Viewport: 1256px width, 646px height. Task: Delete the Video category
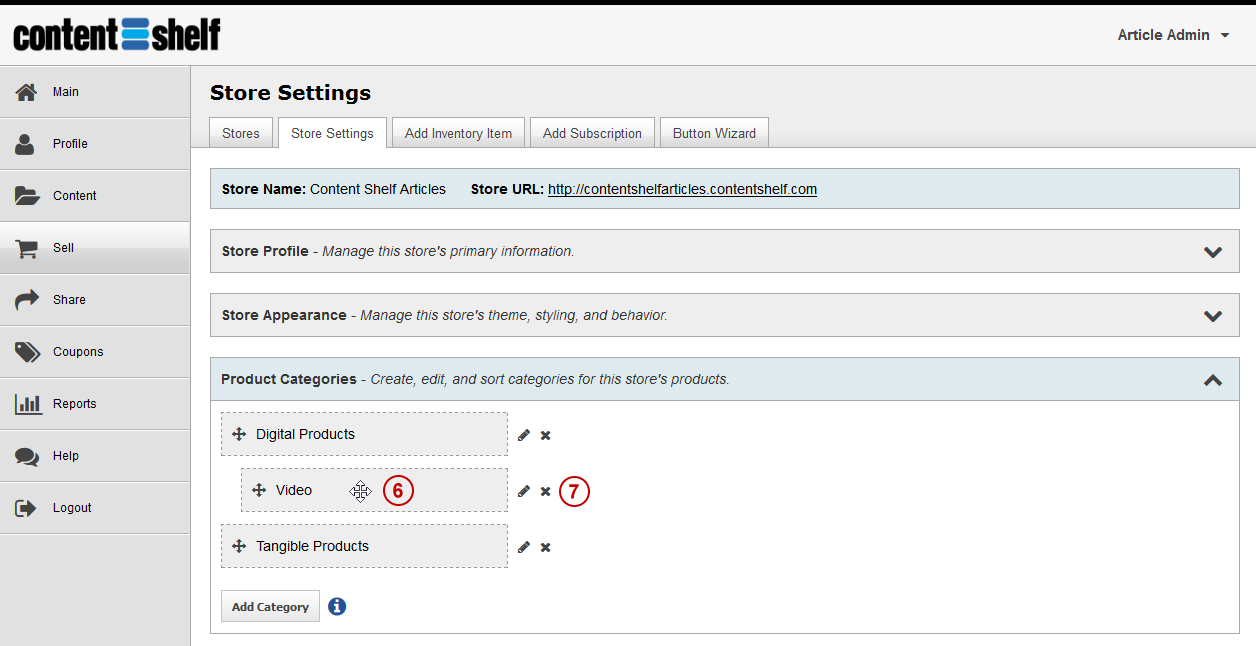pyautogui.click(x=546, y=491)
